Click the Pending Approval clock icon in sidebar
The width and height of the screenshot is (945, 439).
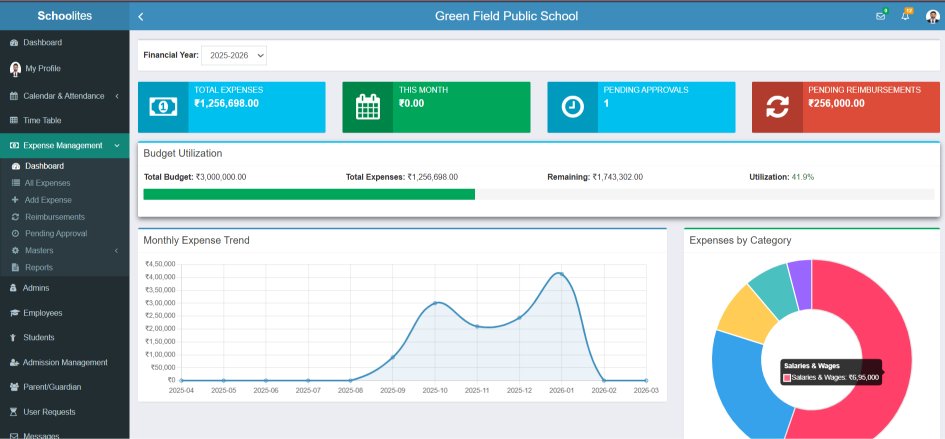[16, 233]
